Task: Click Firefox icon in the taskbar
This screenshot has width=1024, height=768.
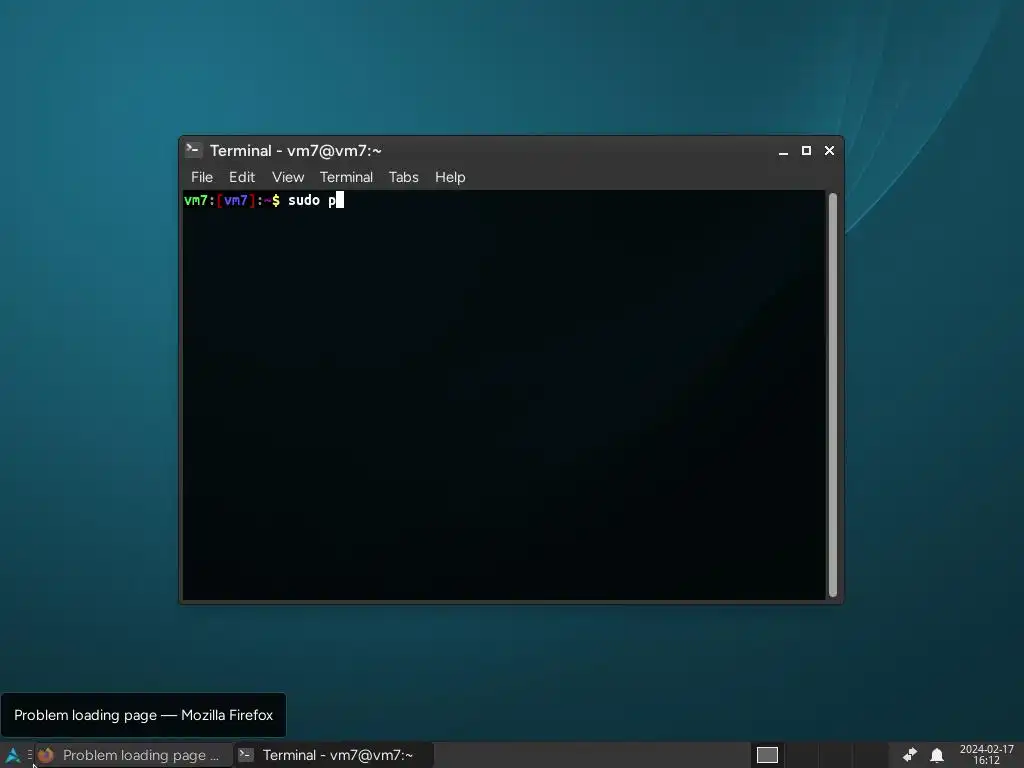Action: [46, 756]
